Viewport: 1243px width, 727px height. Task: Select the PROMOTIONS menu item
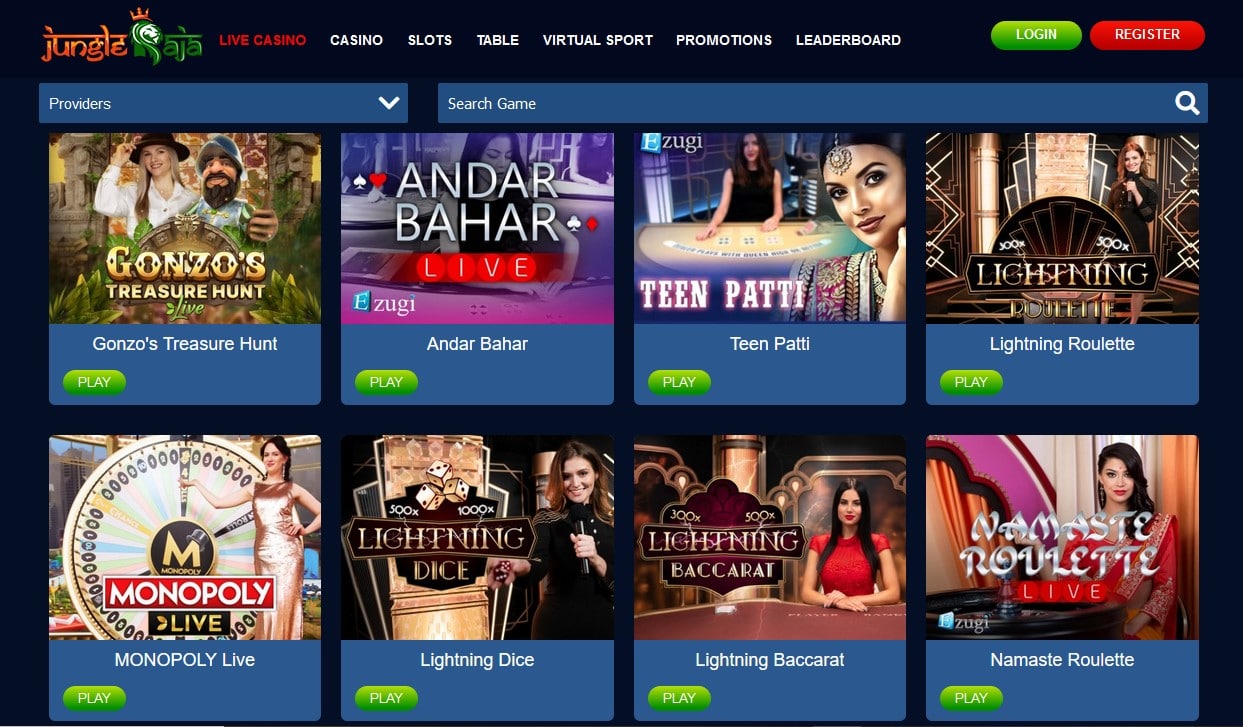click(x=724, y=40)
